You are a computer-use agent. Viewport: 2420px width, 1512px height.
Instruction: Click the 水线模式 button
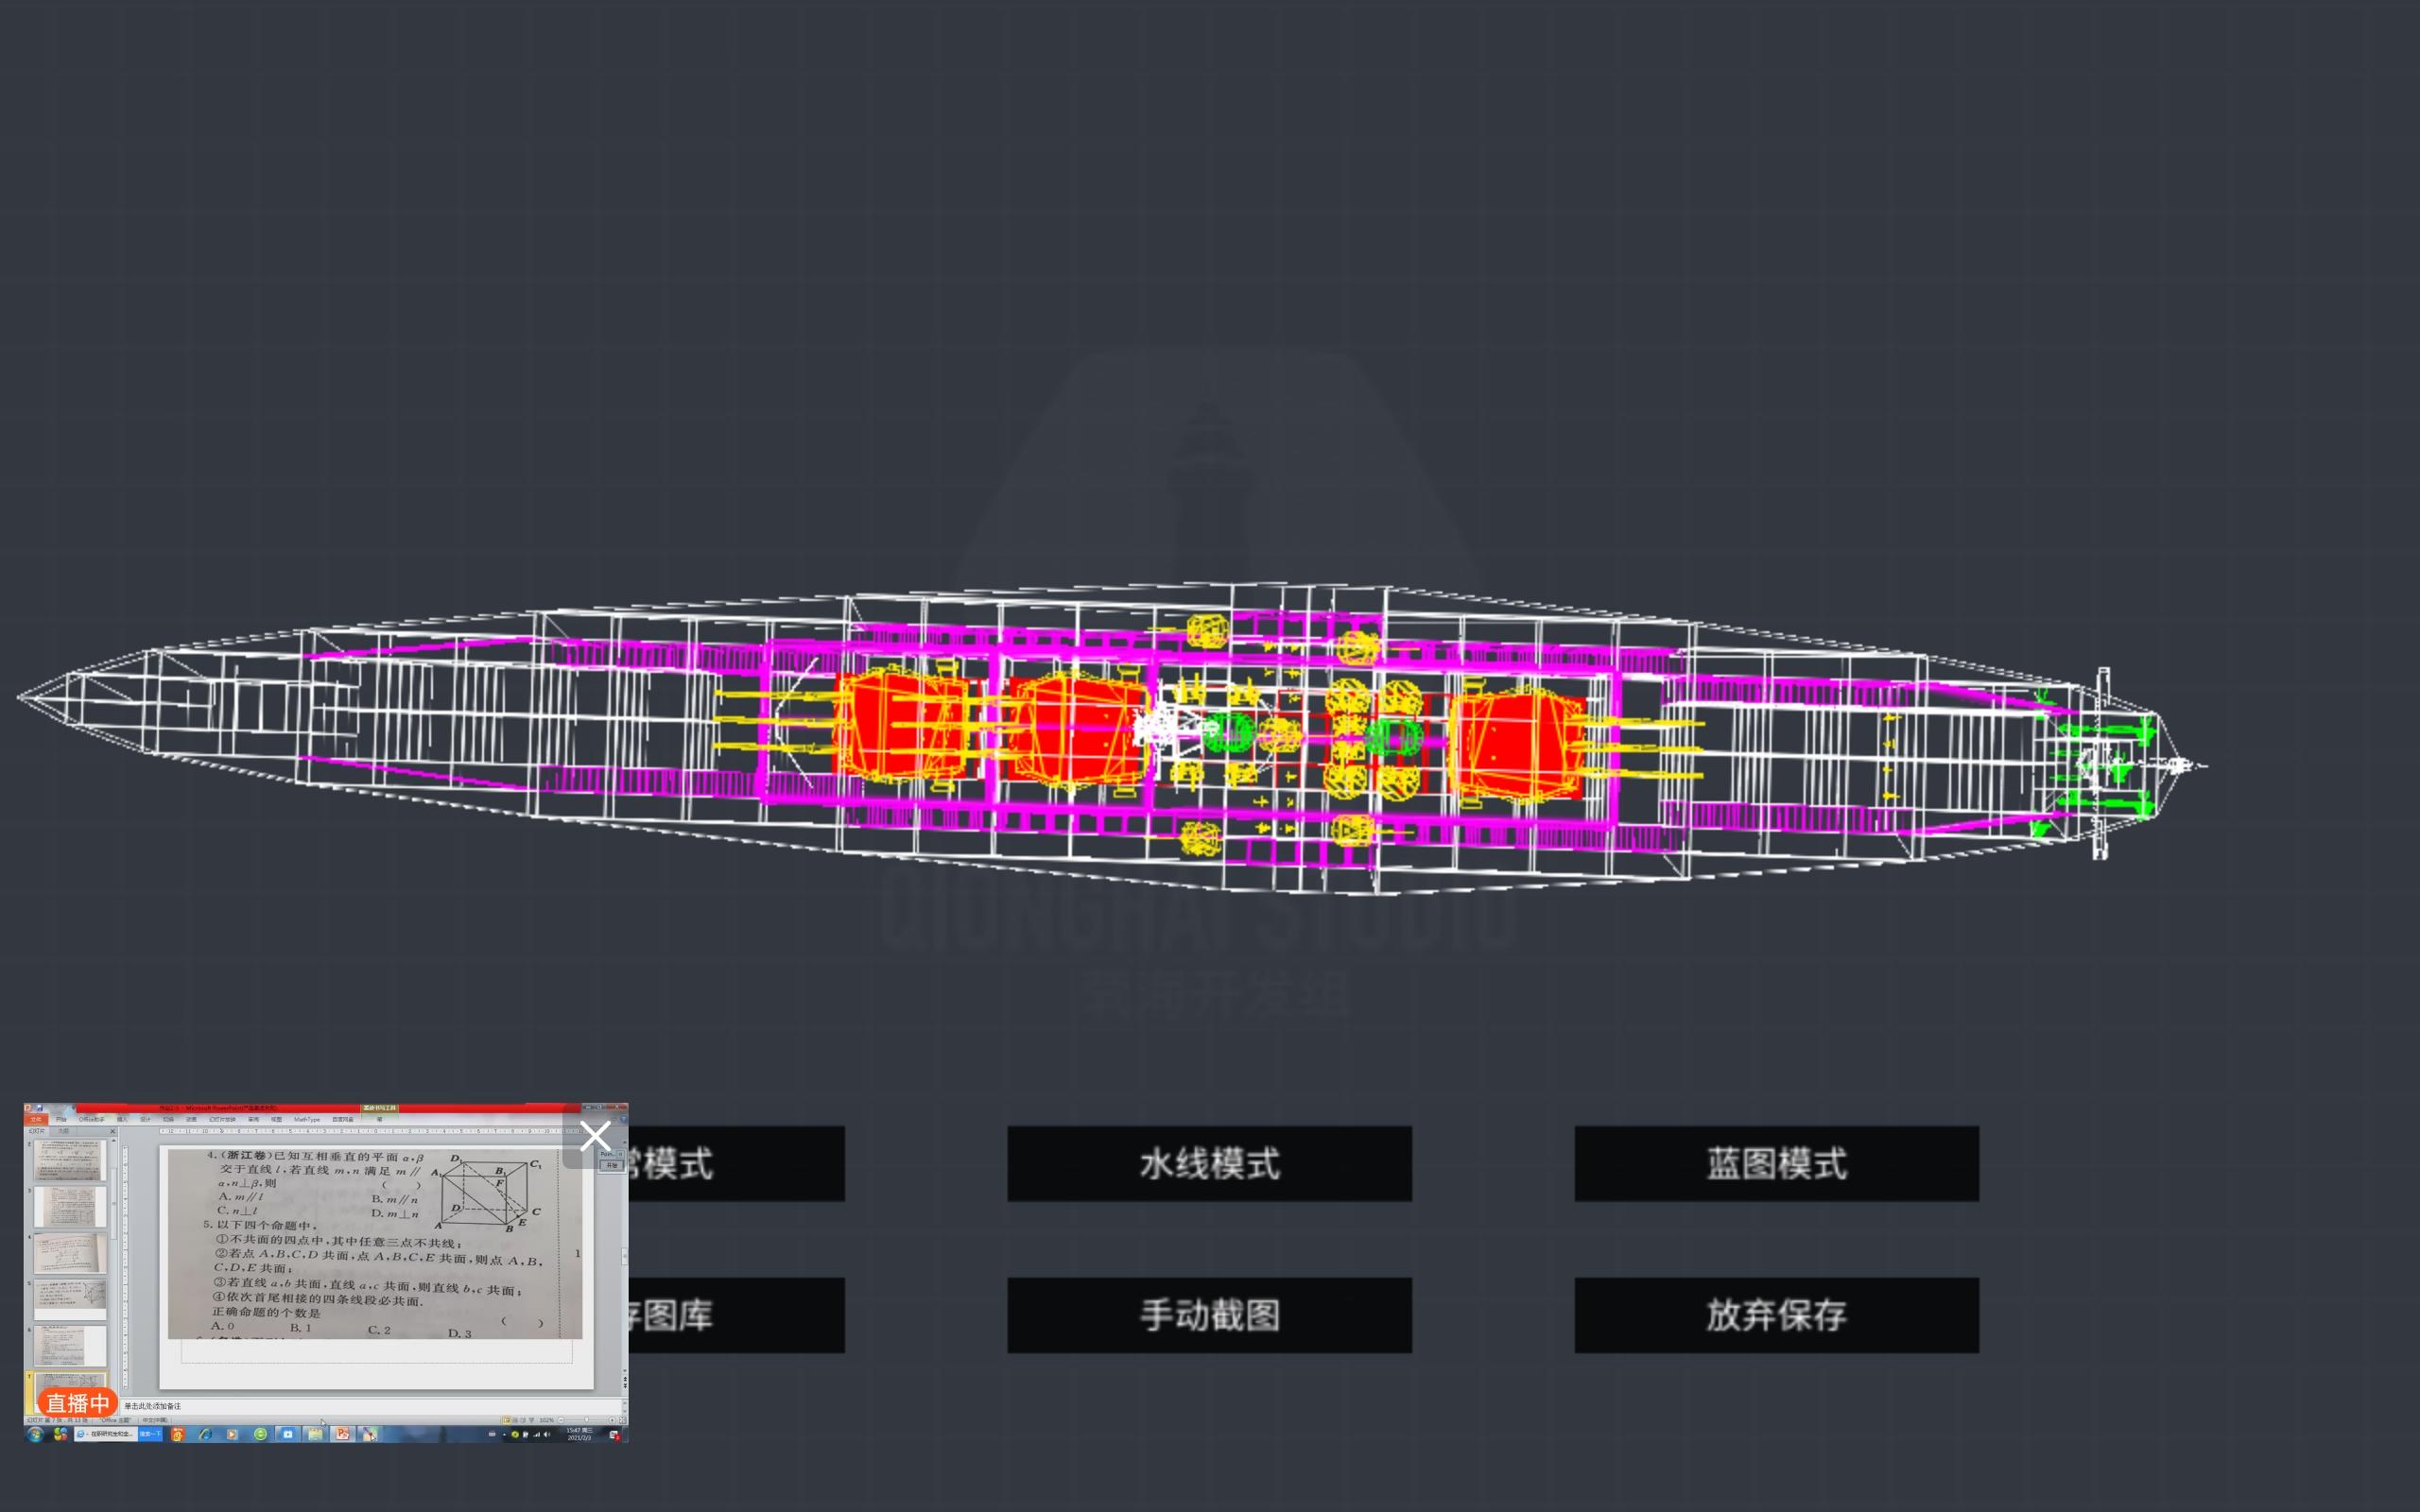[1209, 1163]
